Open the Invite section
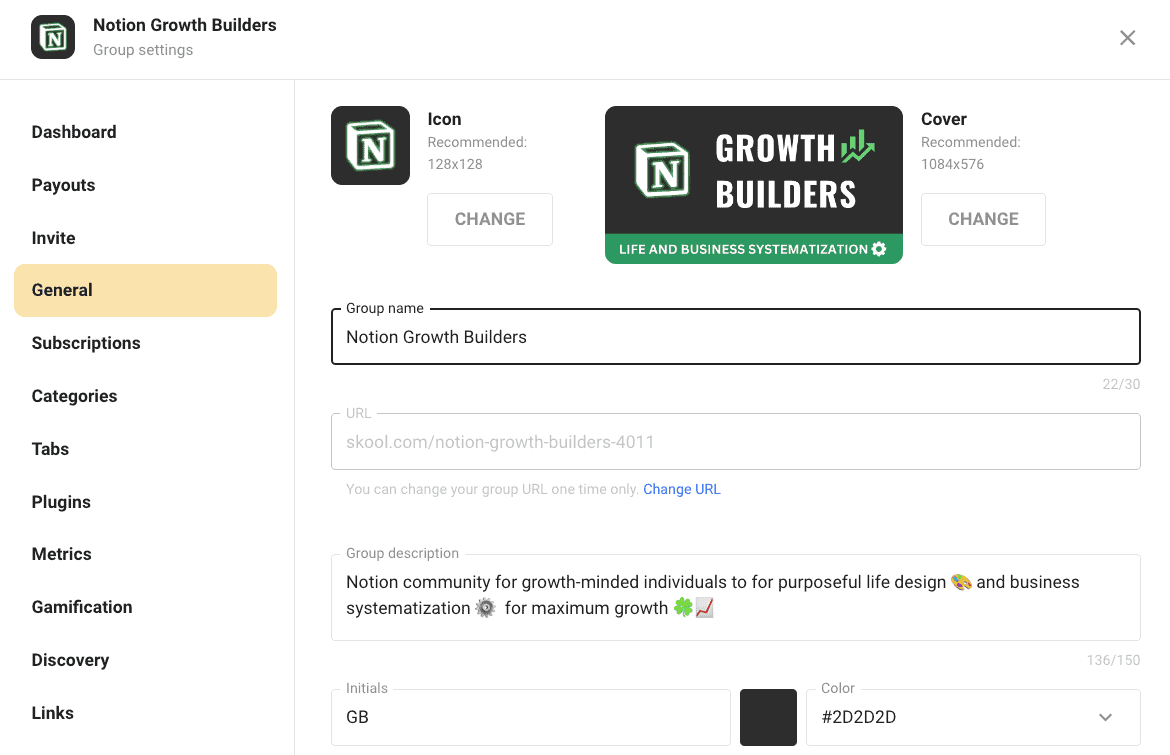Screen dimensions: 1170x755 (x=53, y=238)
